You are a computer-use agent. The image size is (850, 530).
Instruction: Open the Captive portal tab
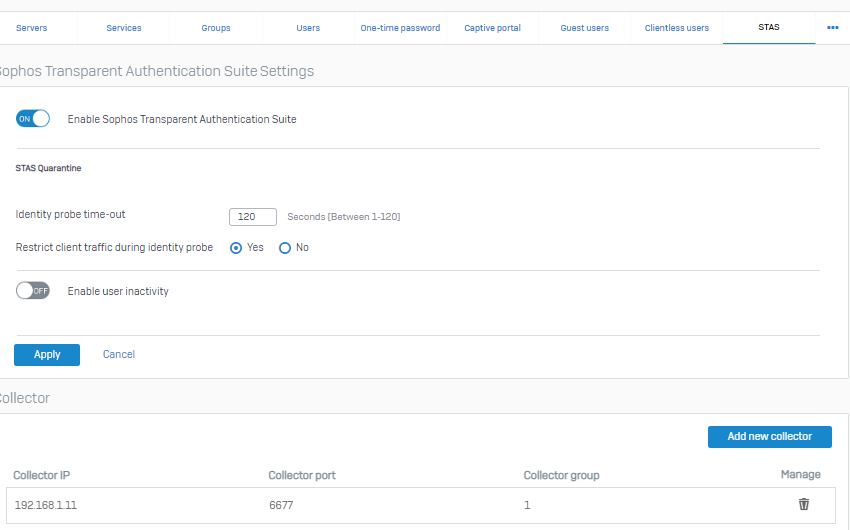[492, 28]
